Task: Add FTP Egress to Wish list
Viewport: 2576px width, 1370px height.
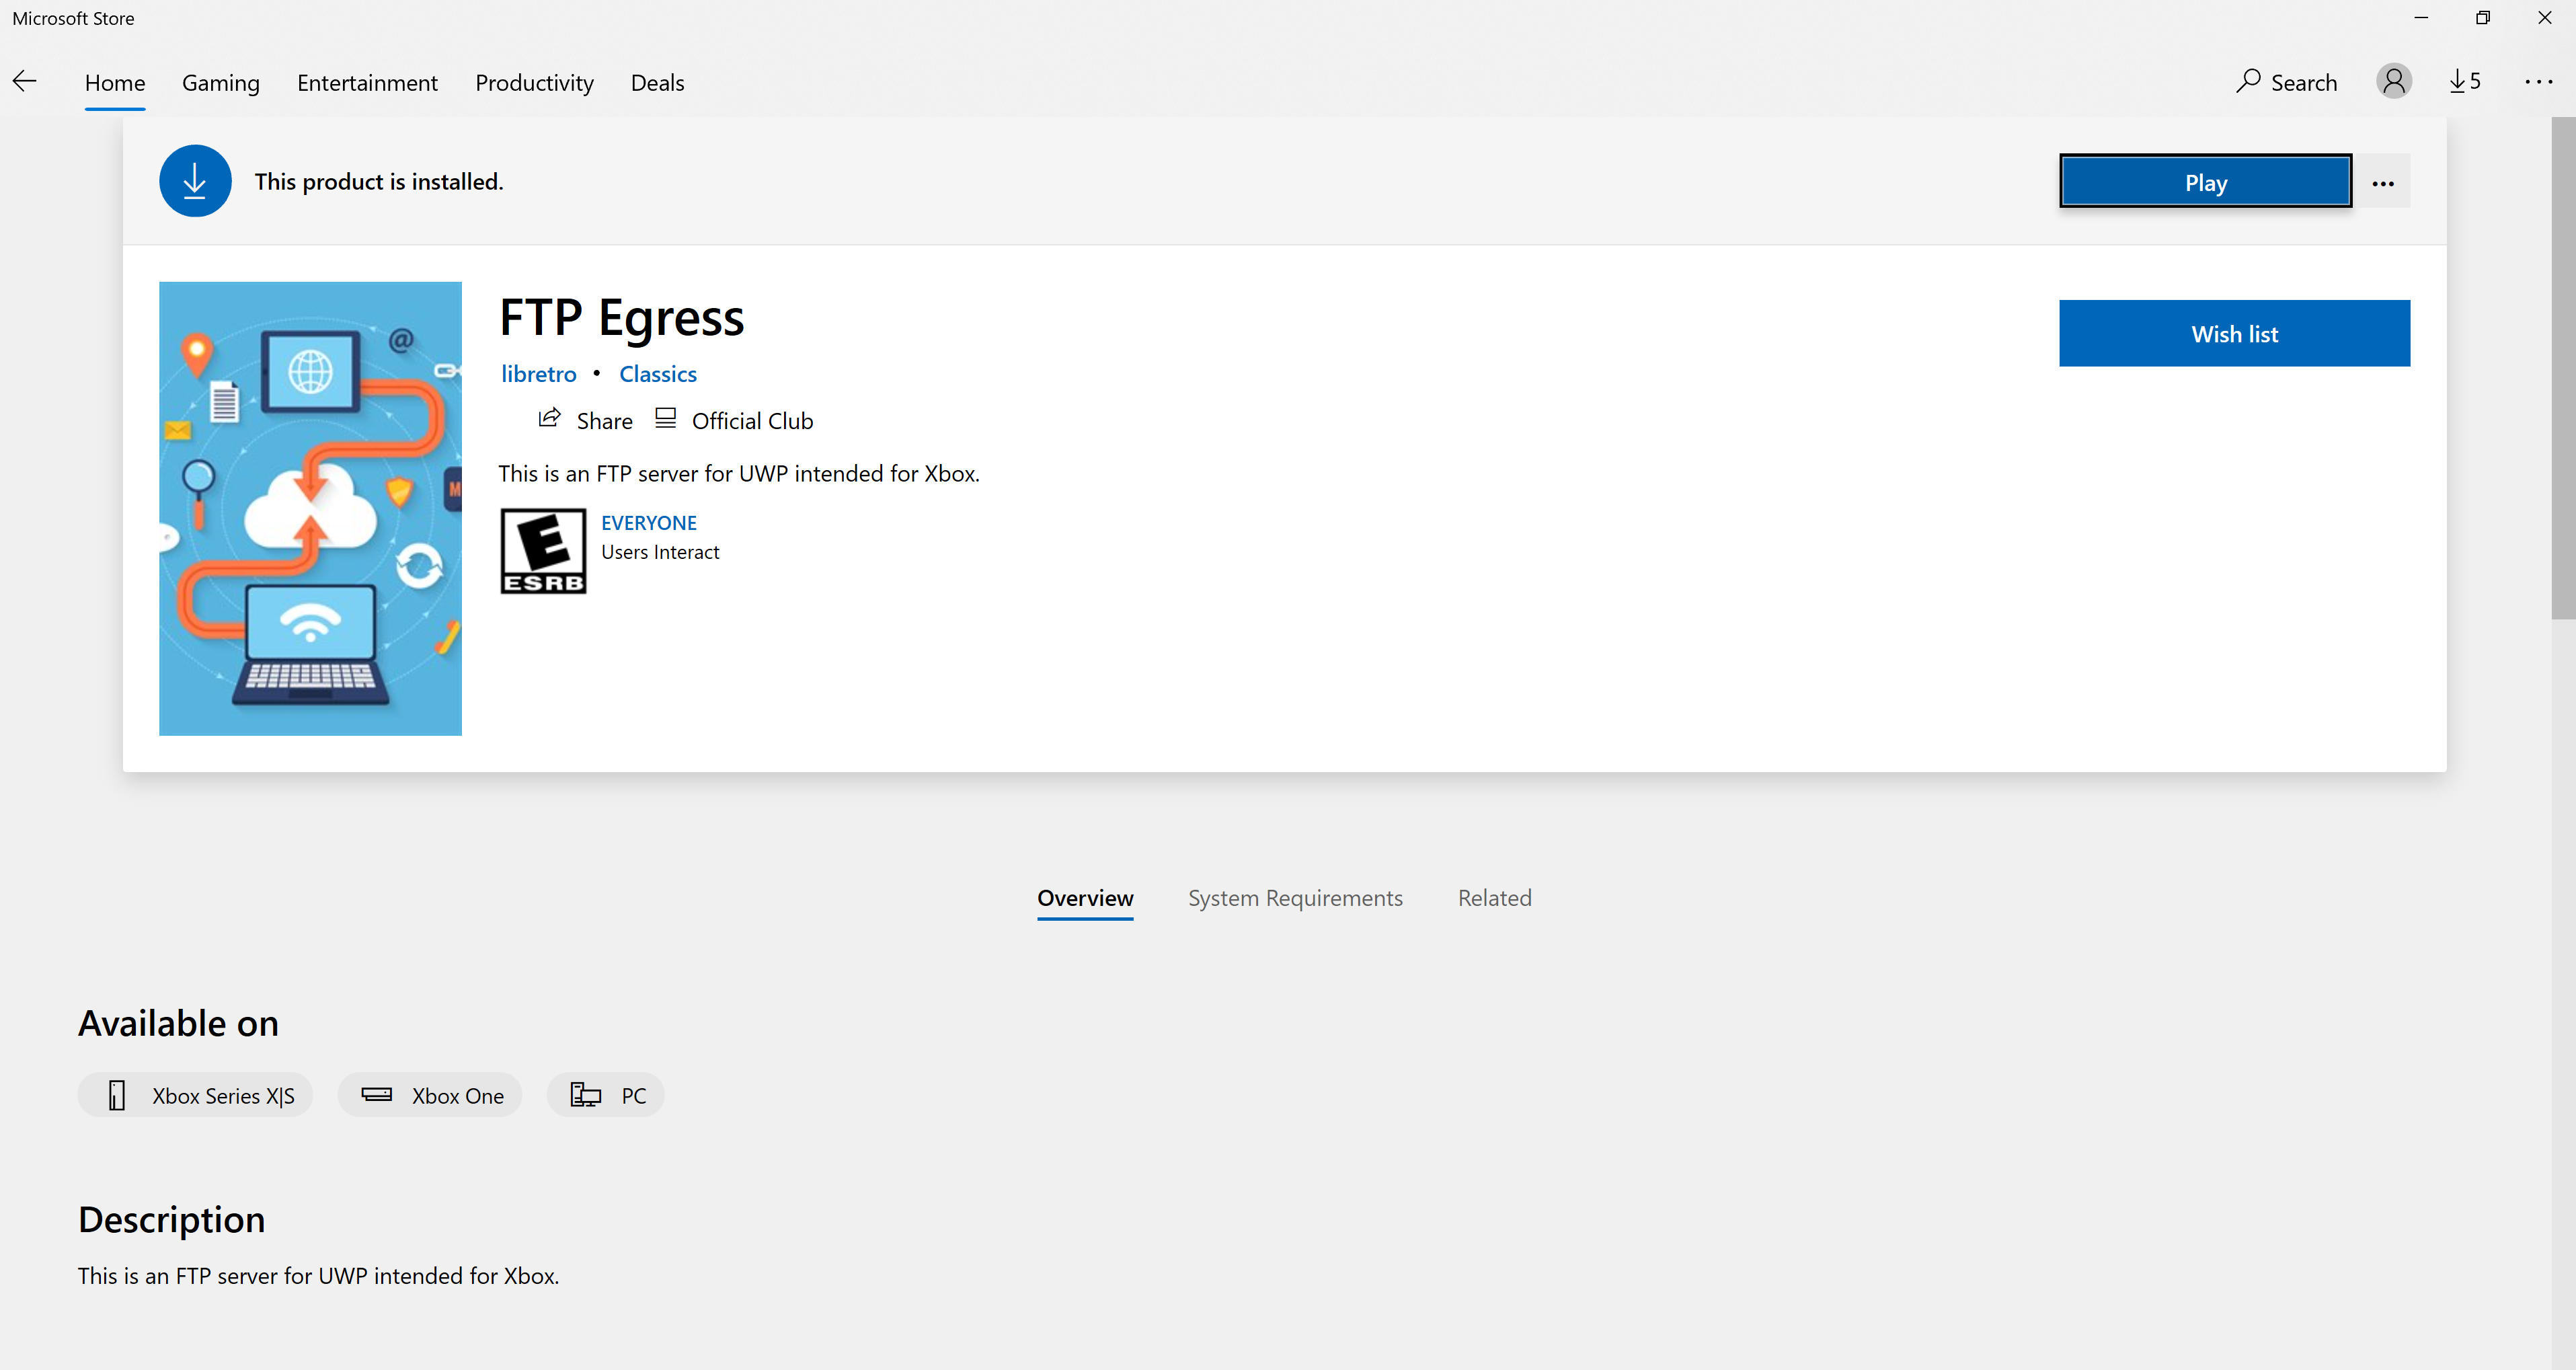Action: 2234,333
